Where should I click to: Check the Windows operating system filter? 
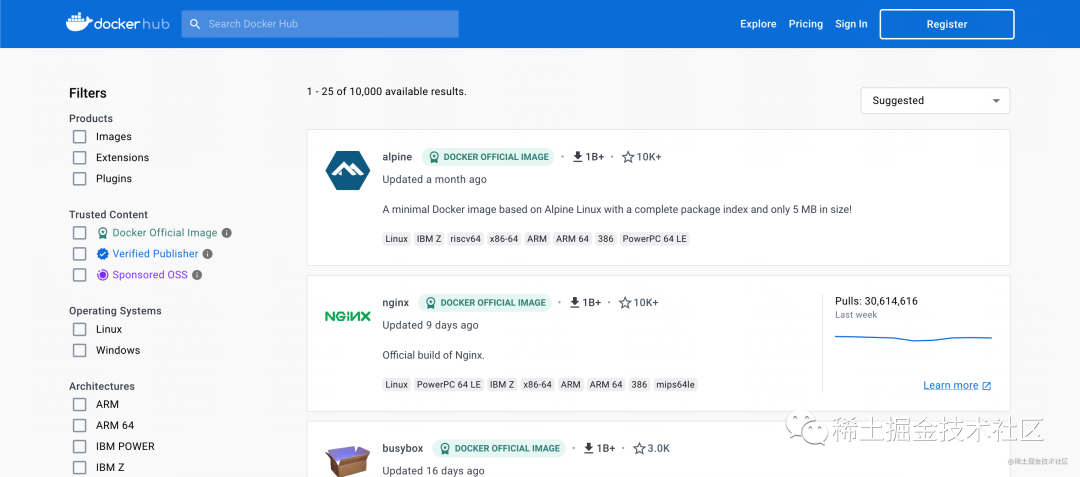tap(80, 350)
